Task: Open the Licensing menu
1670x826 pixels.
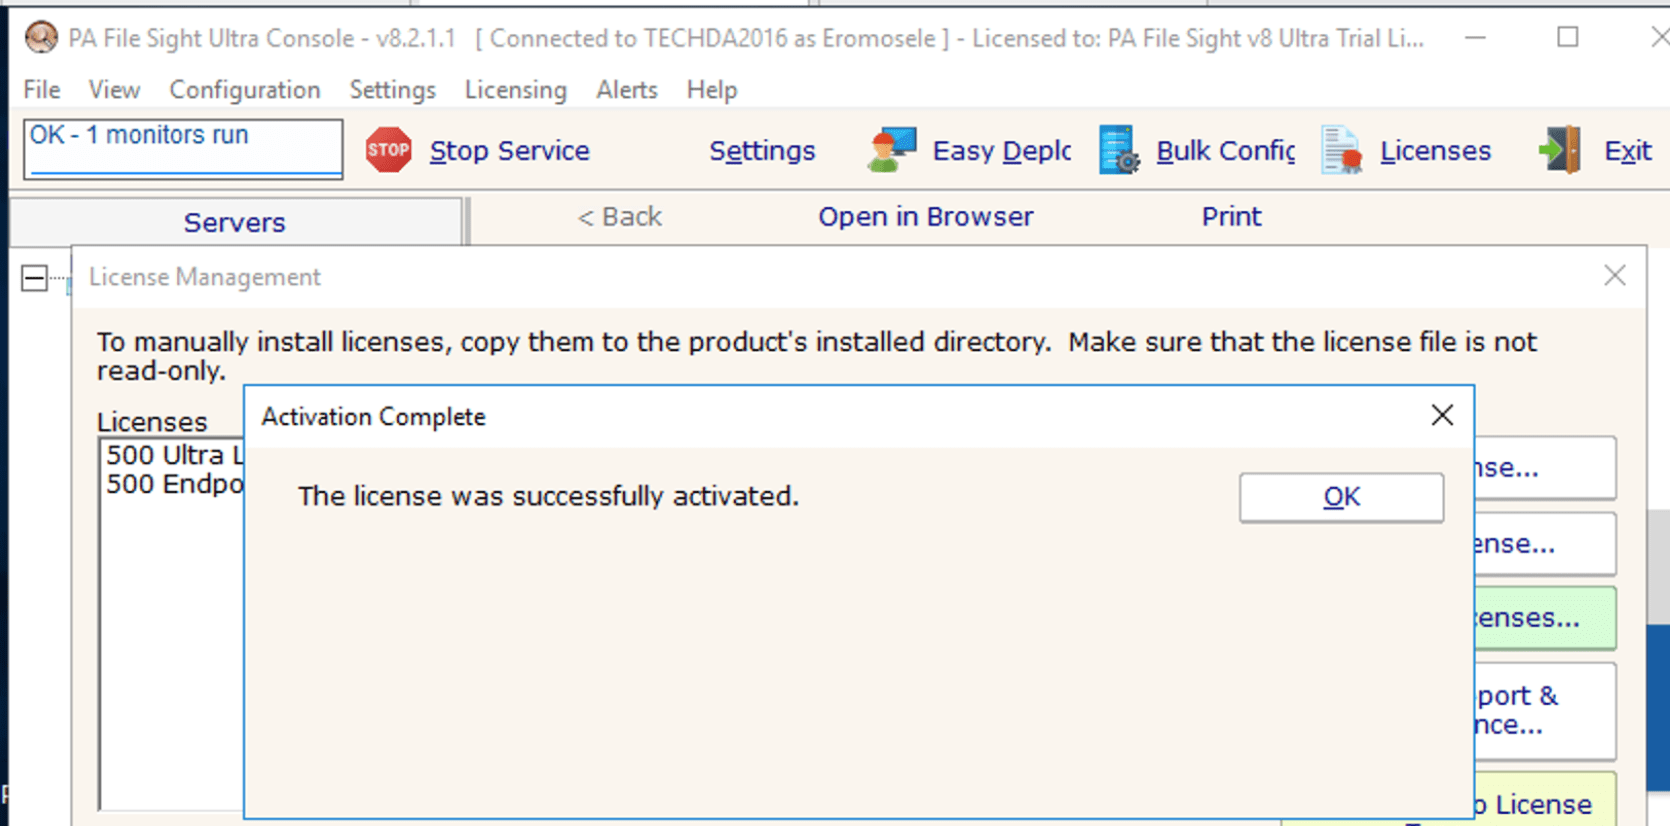Action: (x=515, y=90)
